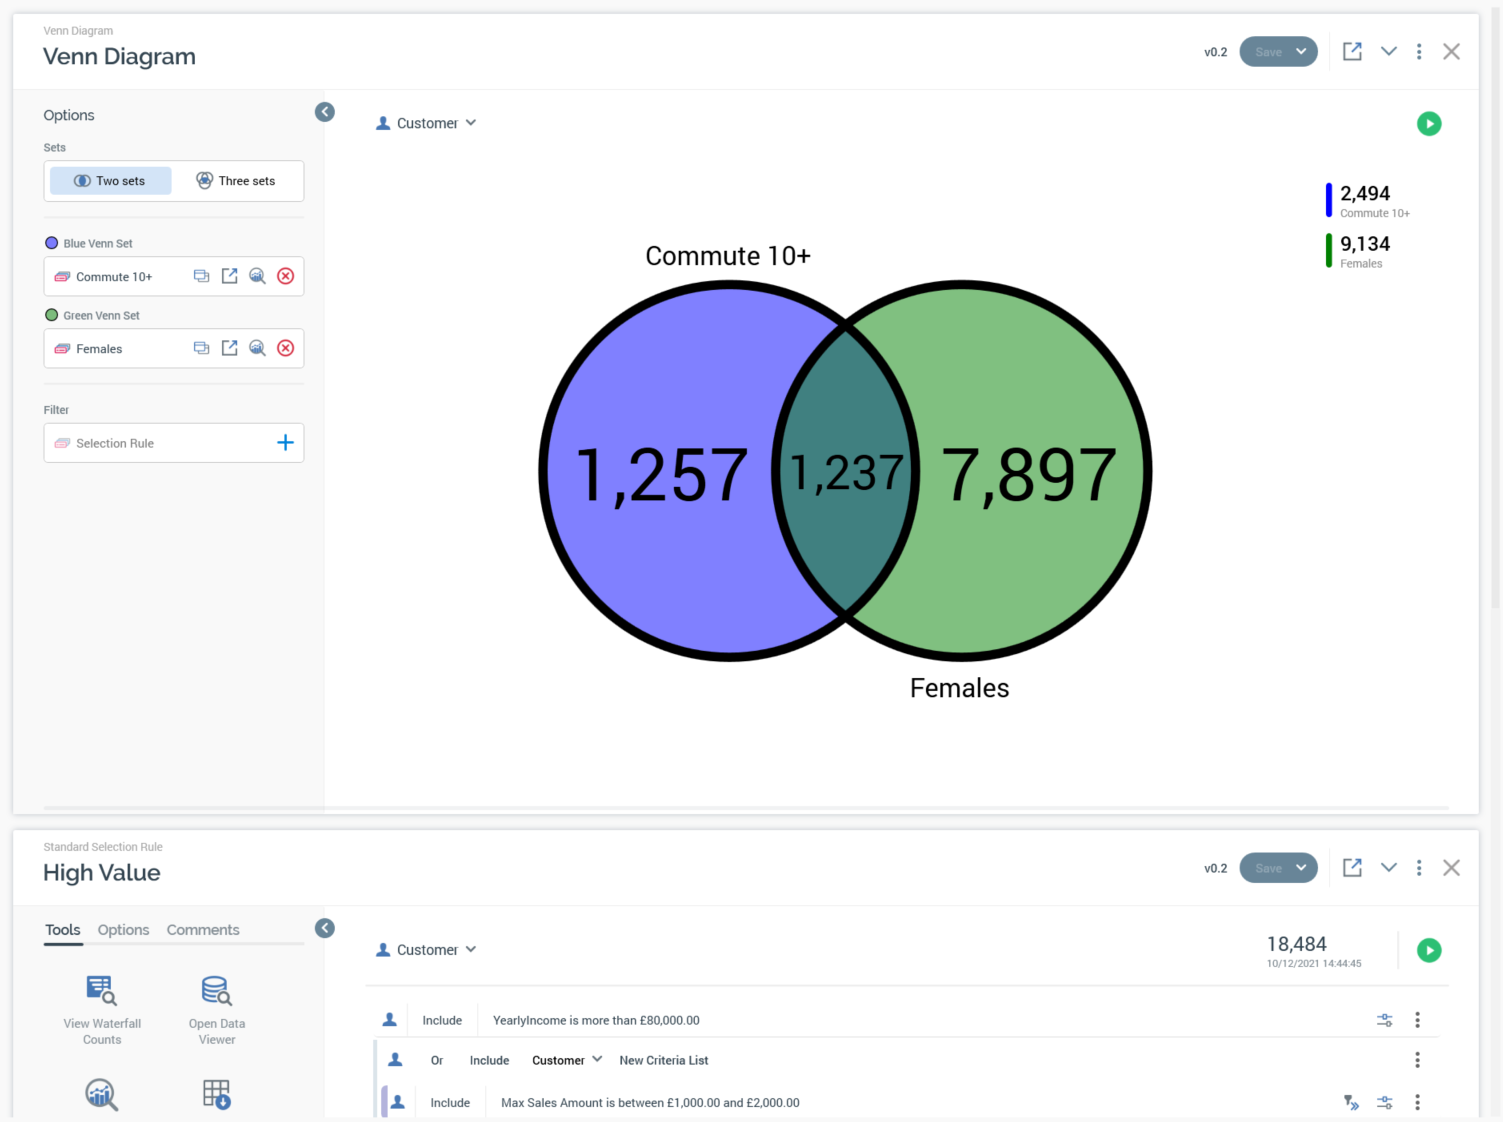Image resolution: width=1503 pixels, height=1122 pixels.
Task: Switch to the Options tab
Action: tap(123, 930)
